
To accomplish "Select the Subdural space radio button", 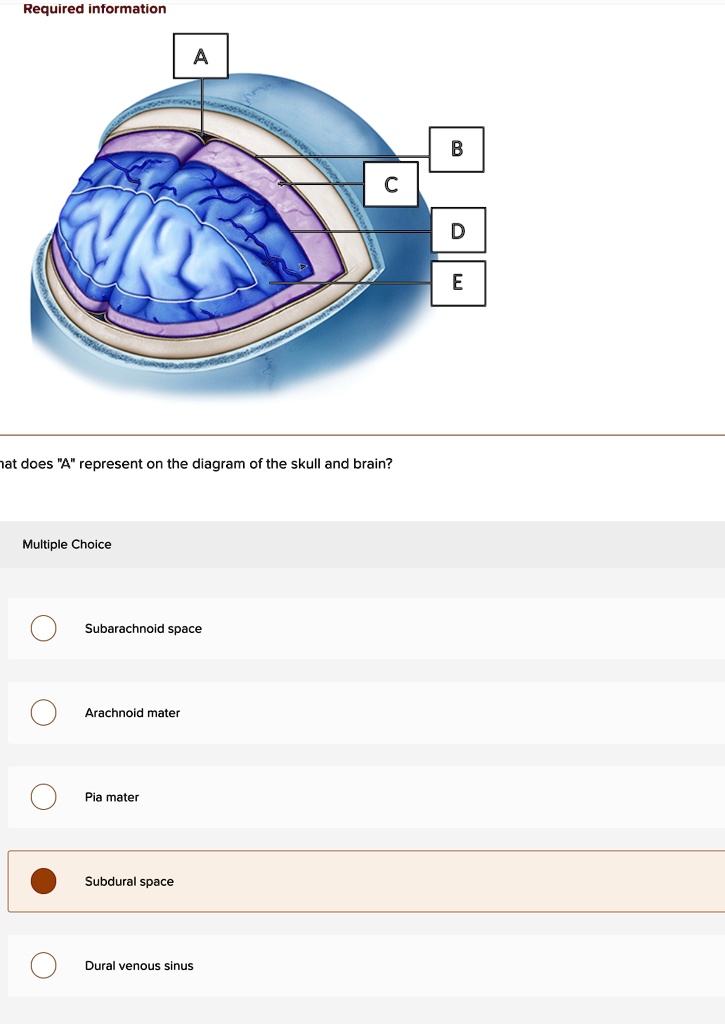I will pyautogui.click(x=44, y=881).
